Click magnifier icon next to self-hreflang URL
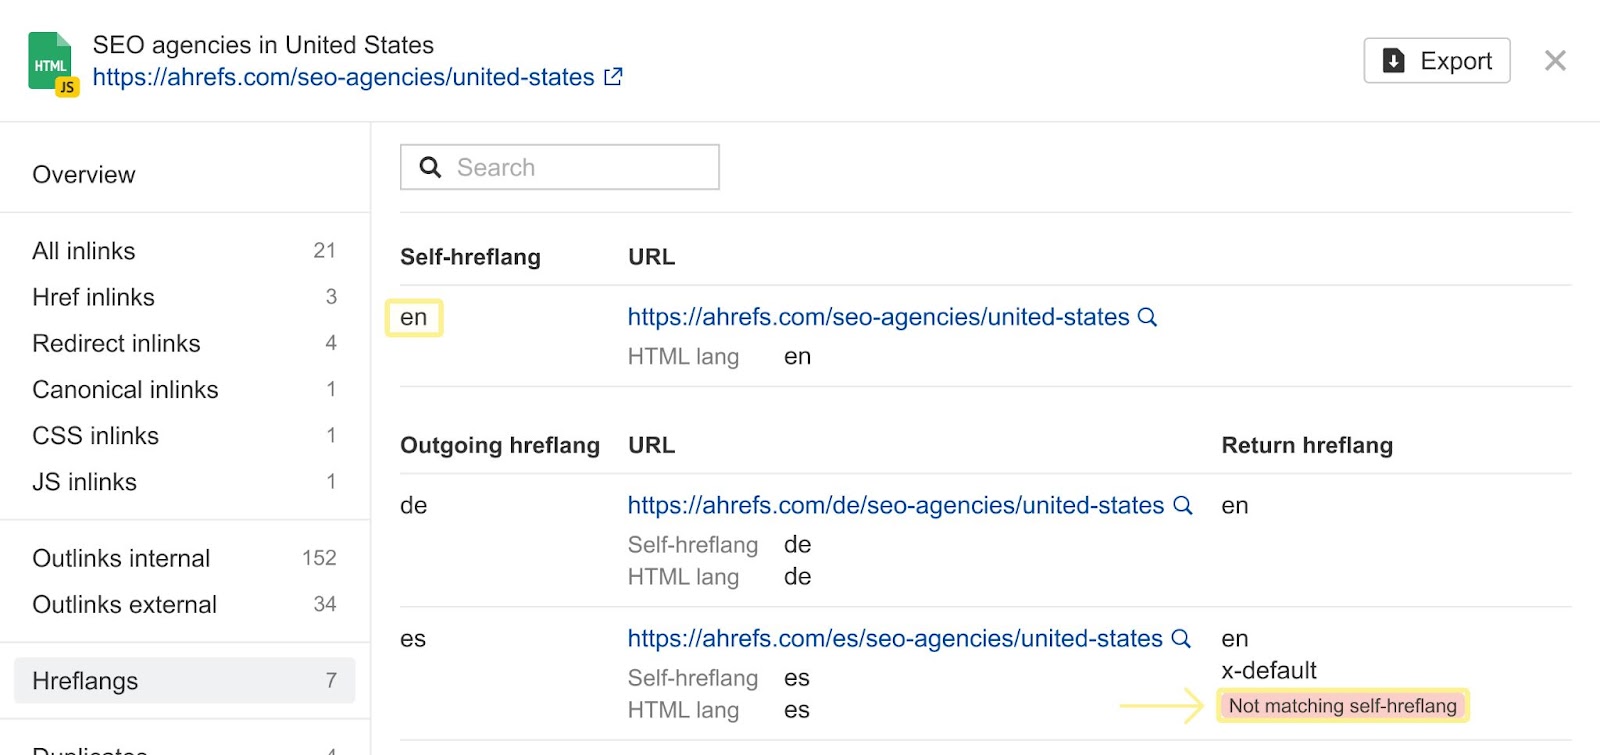 (x=1147, y=317)
